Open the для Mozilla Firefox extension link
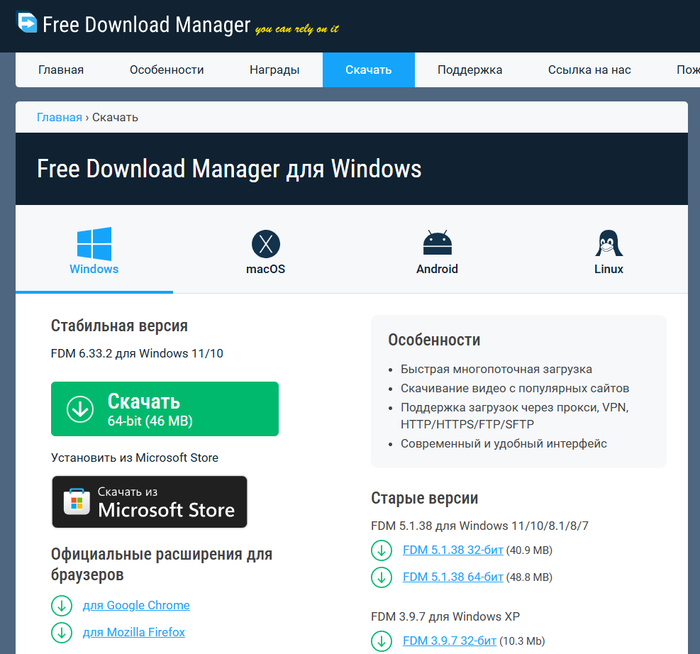 coord(134,632)
